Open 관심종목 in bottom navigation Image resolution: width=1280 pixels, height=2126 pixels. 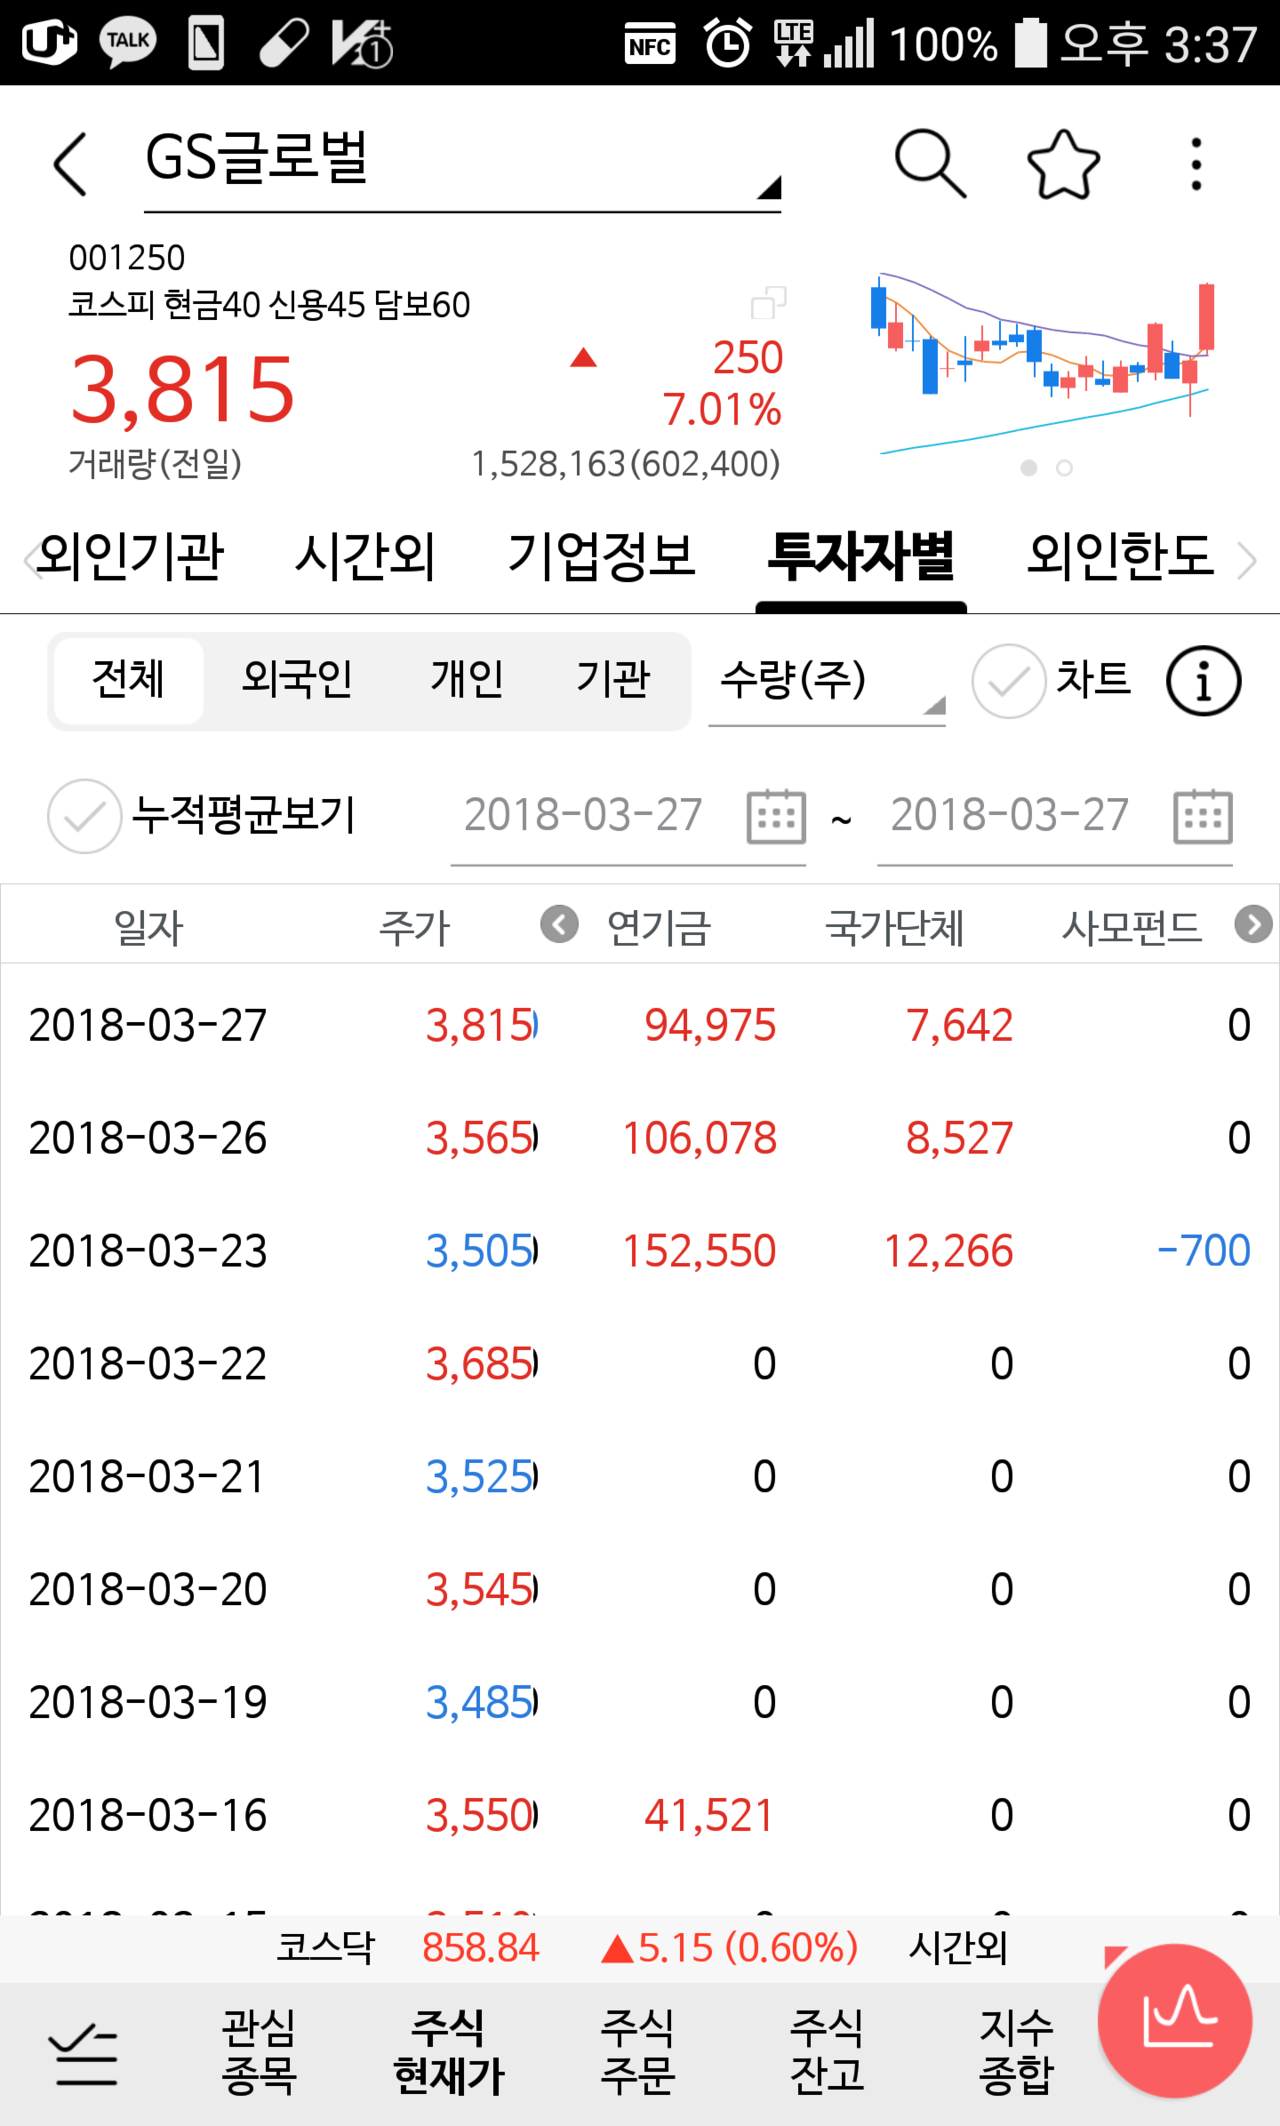pos(259,2052)
